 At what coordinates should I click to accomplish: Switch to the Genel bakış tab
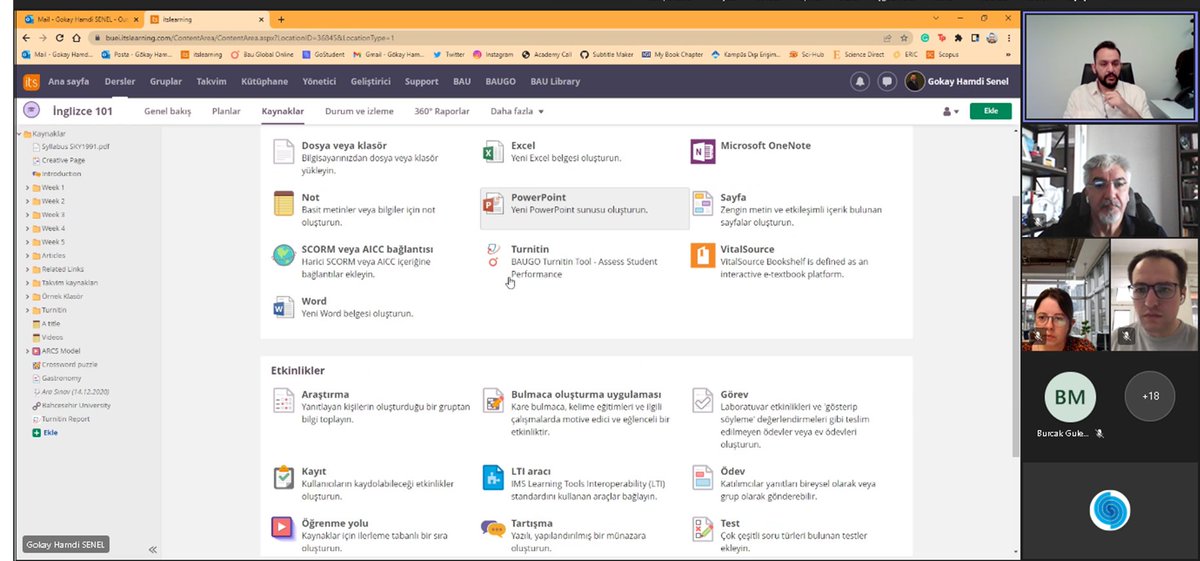[167, 111]
